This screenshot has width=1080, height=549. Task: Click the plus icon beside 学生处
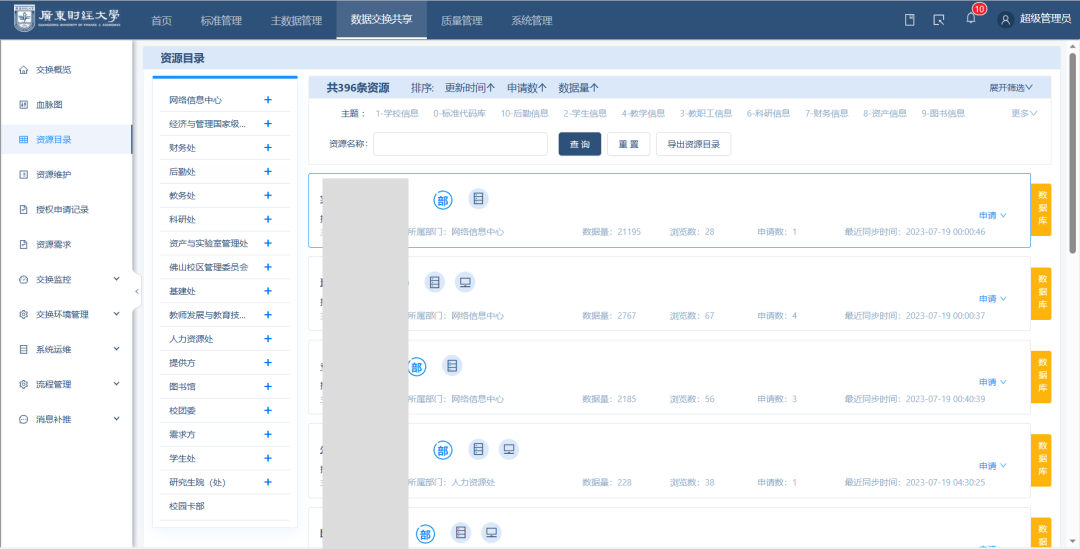[268, 458]
